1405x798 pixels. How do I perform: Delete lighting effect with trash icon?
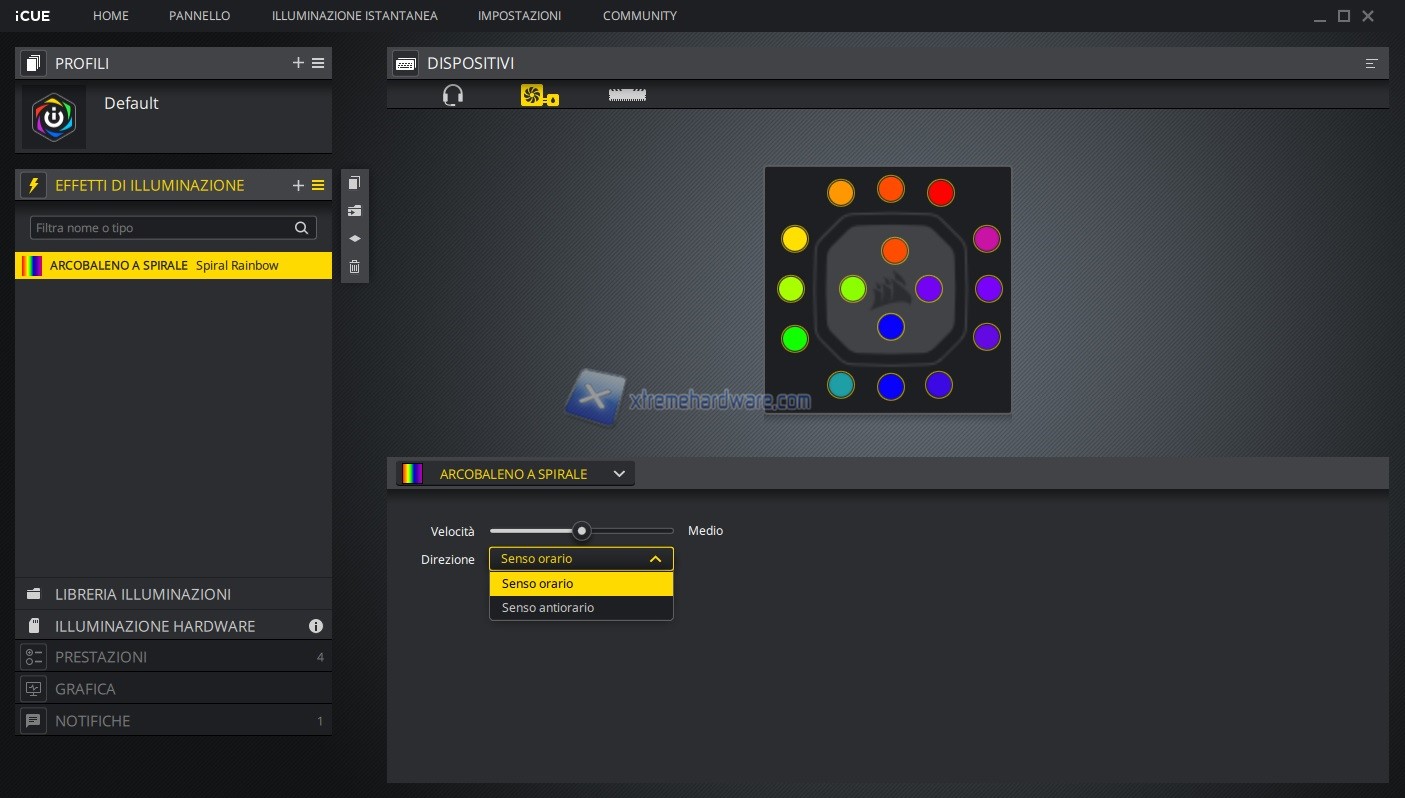[x=354, y=267]
